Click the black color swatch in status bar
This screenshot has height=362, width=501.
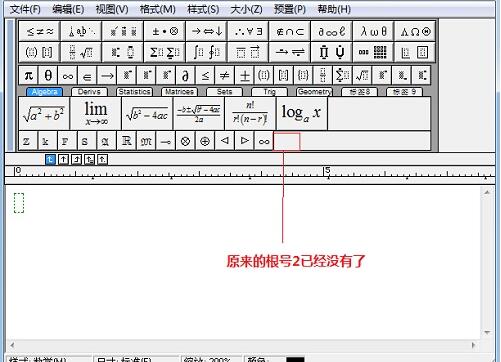pyautogui.click(x=295, y=359)
